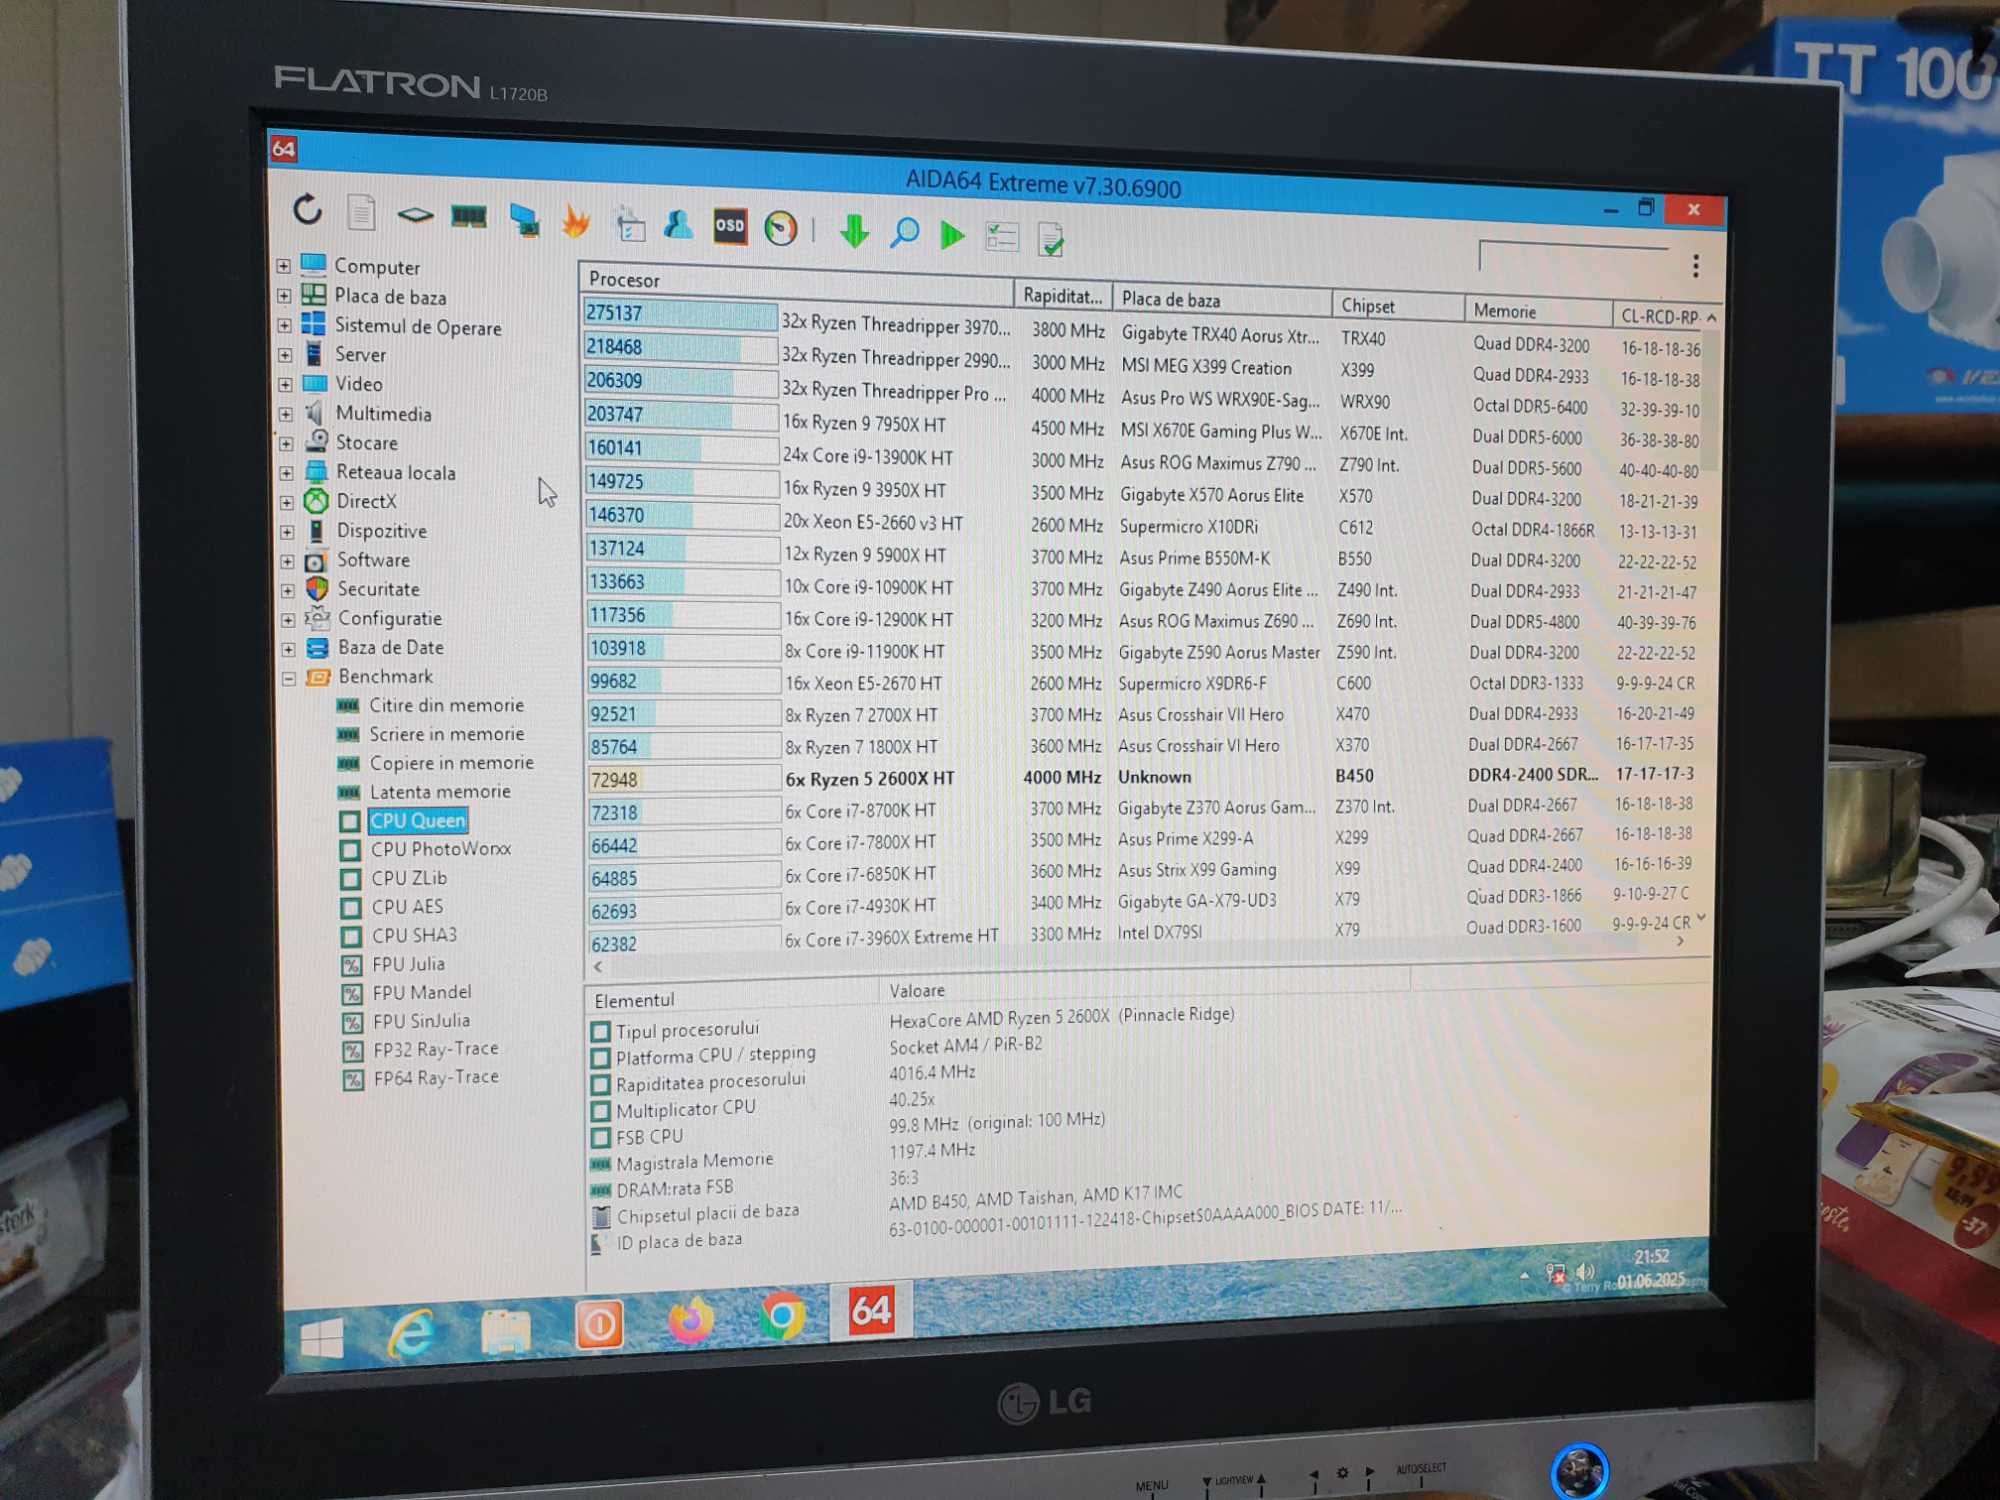
Task: Select Scriere in memorie benchmark
Action: (x=446, y=734)
